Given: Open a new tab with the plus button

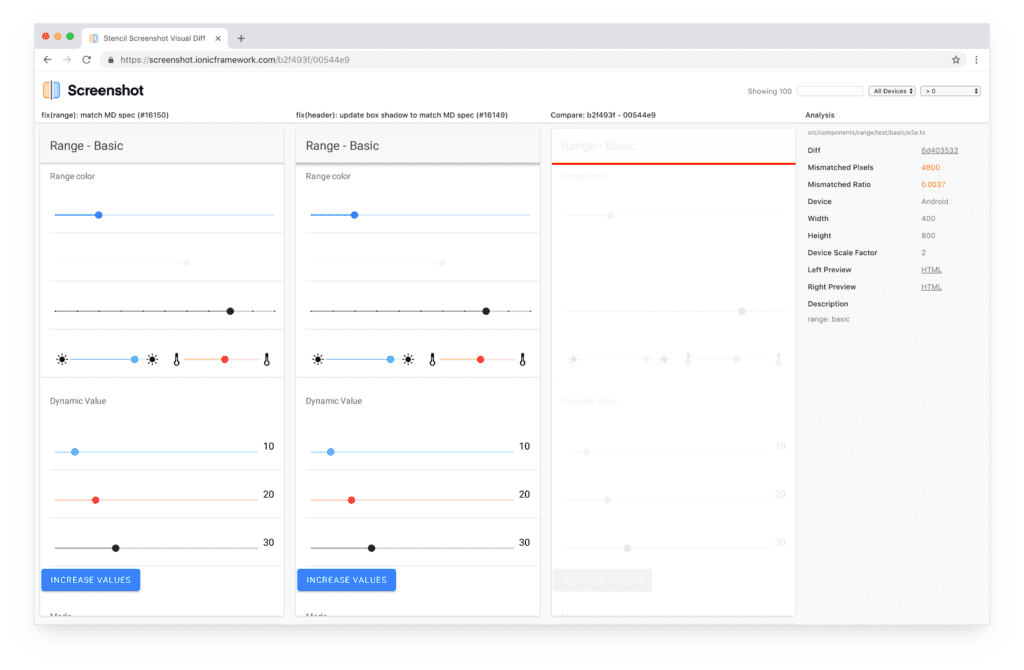Looking at the screenshot, I should 241,38.
